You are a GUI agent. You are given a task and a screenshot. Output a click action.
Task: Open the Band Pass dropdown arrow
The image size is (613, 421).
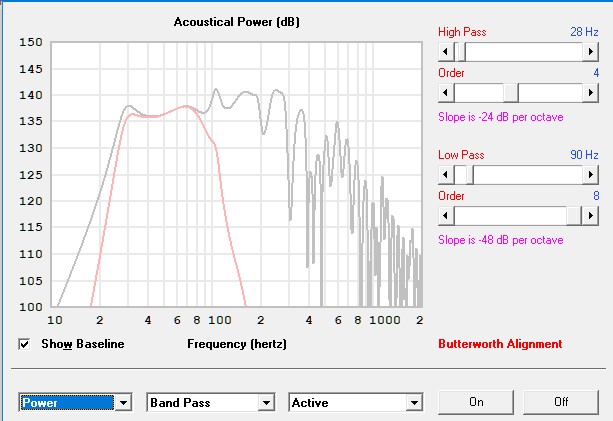(x=266, y=403)
